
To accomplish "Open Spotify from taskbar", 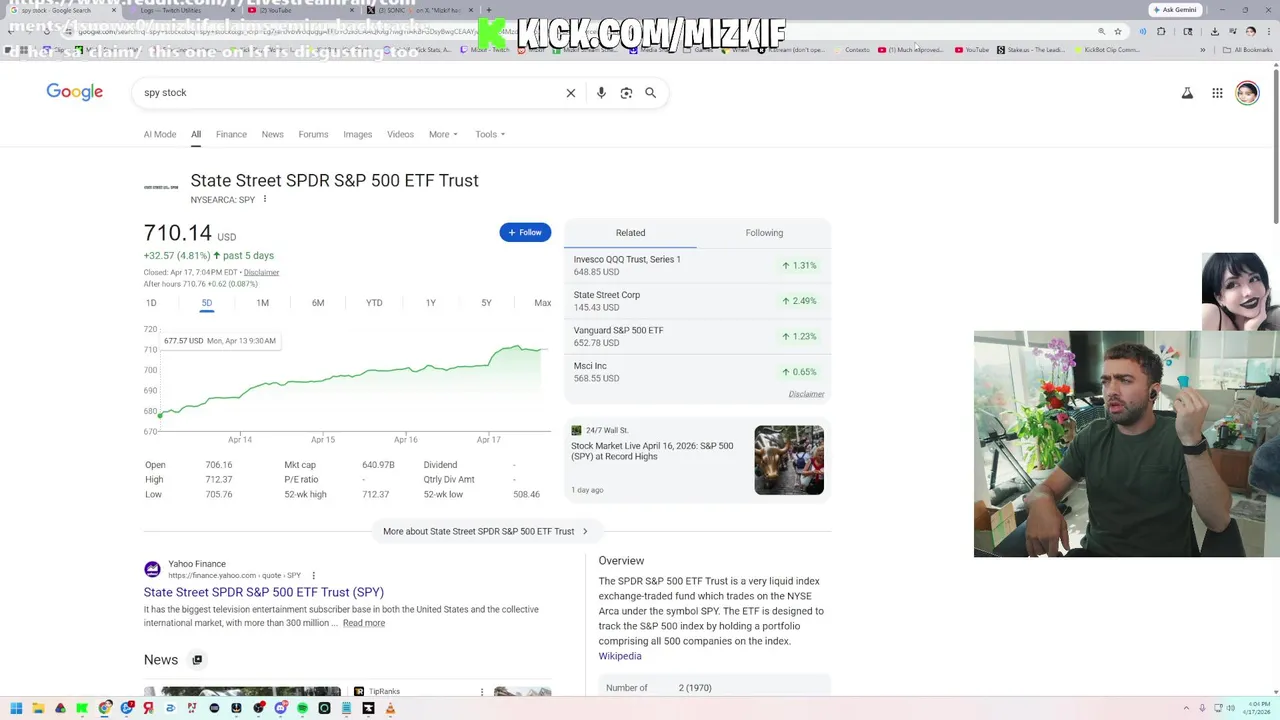I will coord(302,708).
